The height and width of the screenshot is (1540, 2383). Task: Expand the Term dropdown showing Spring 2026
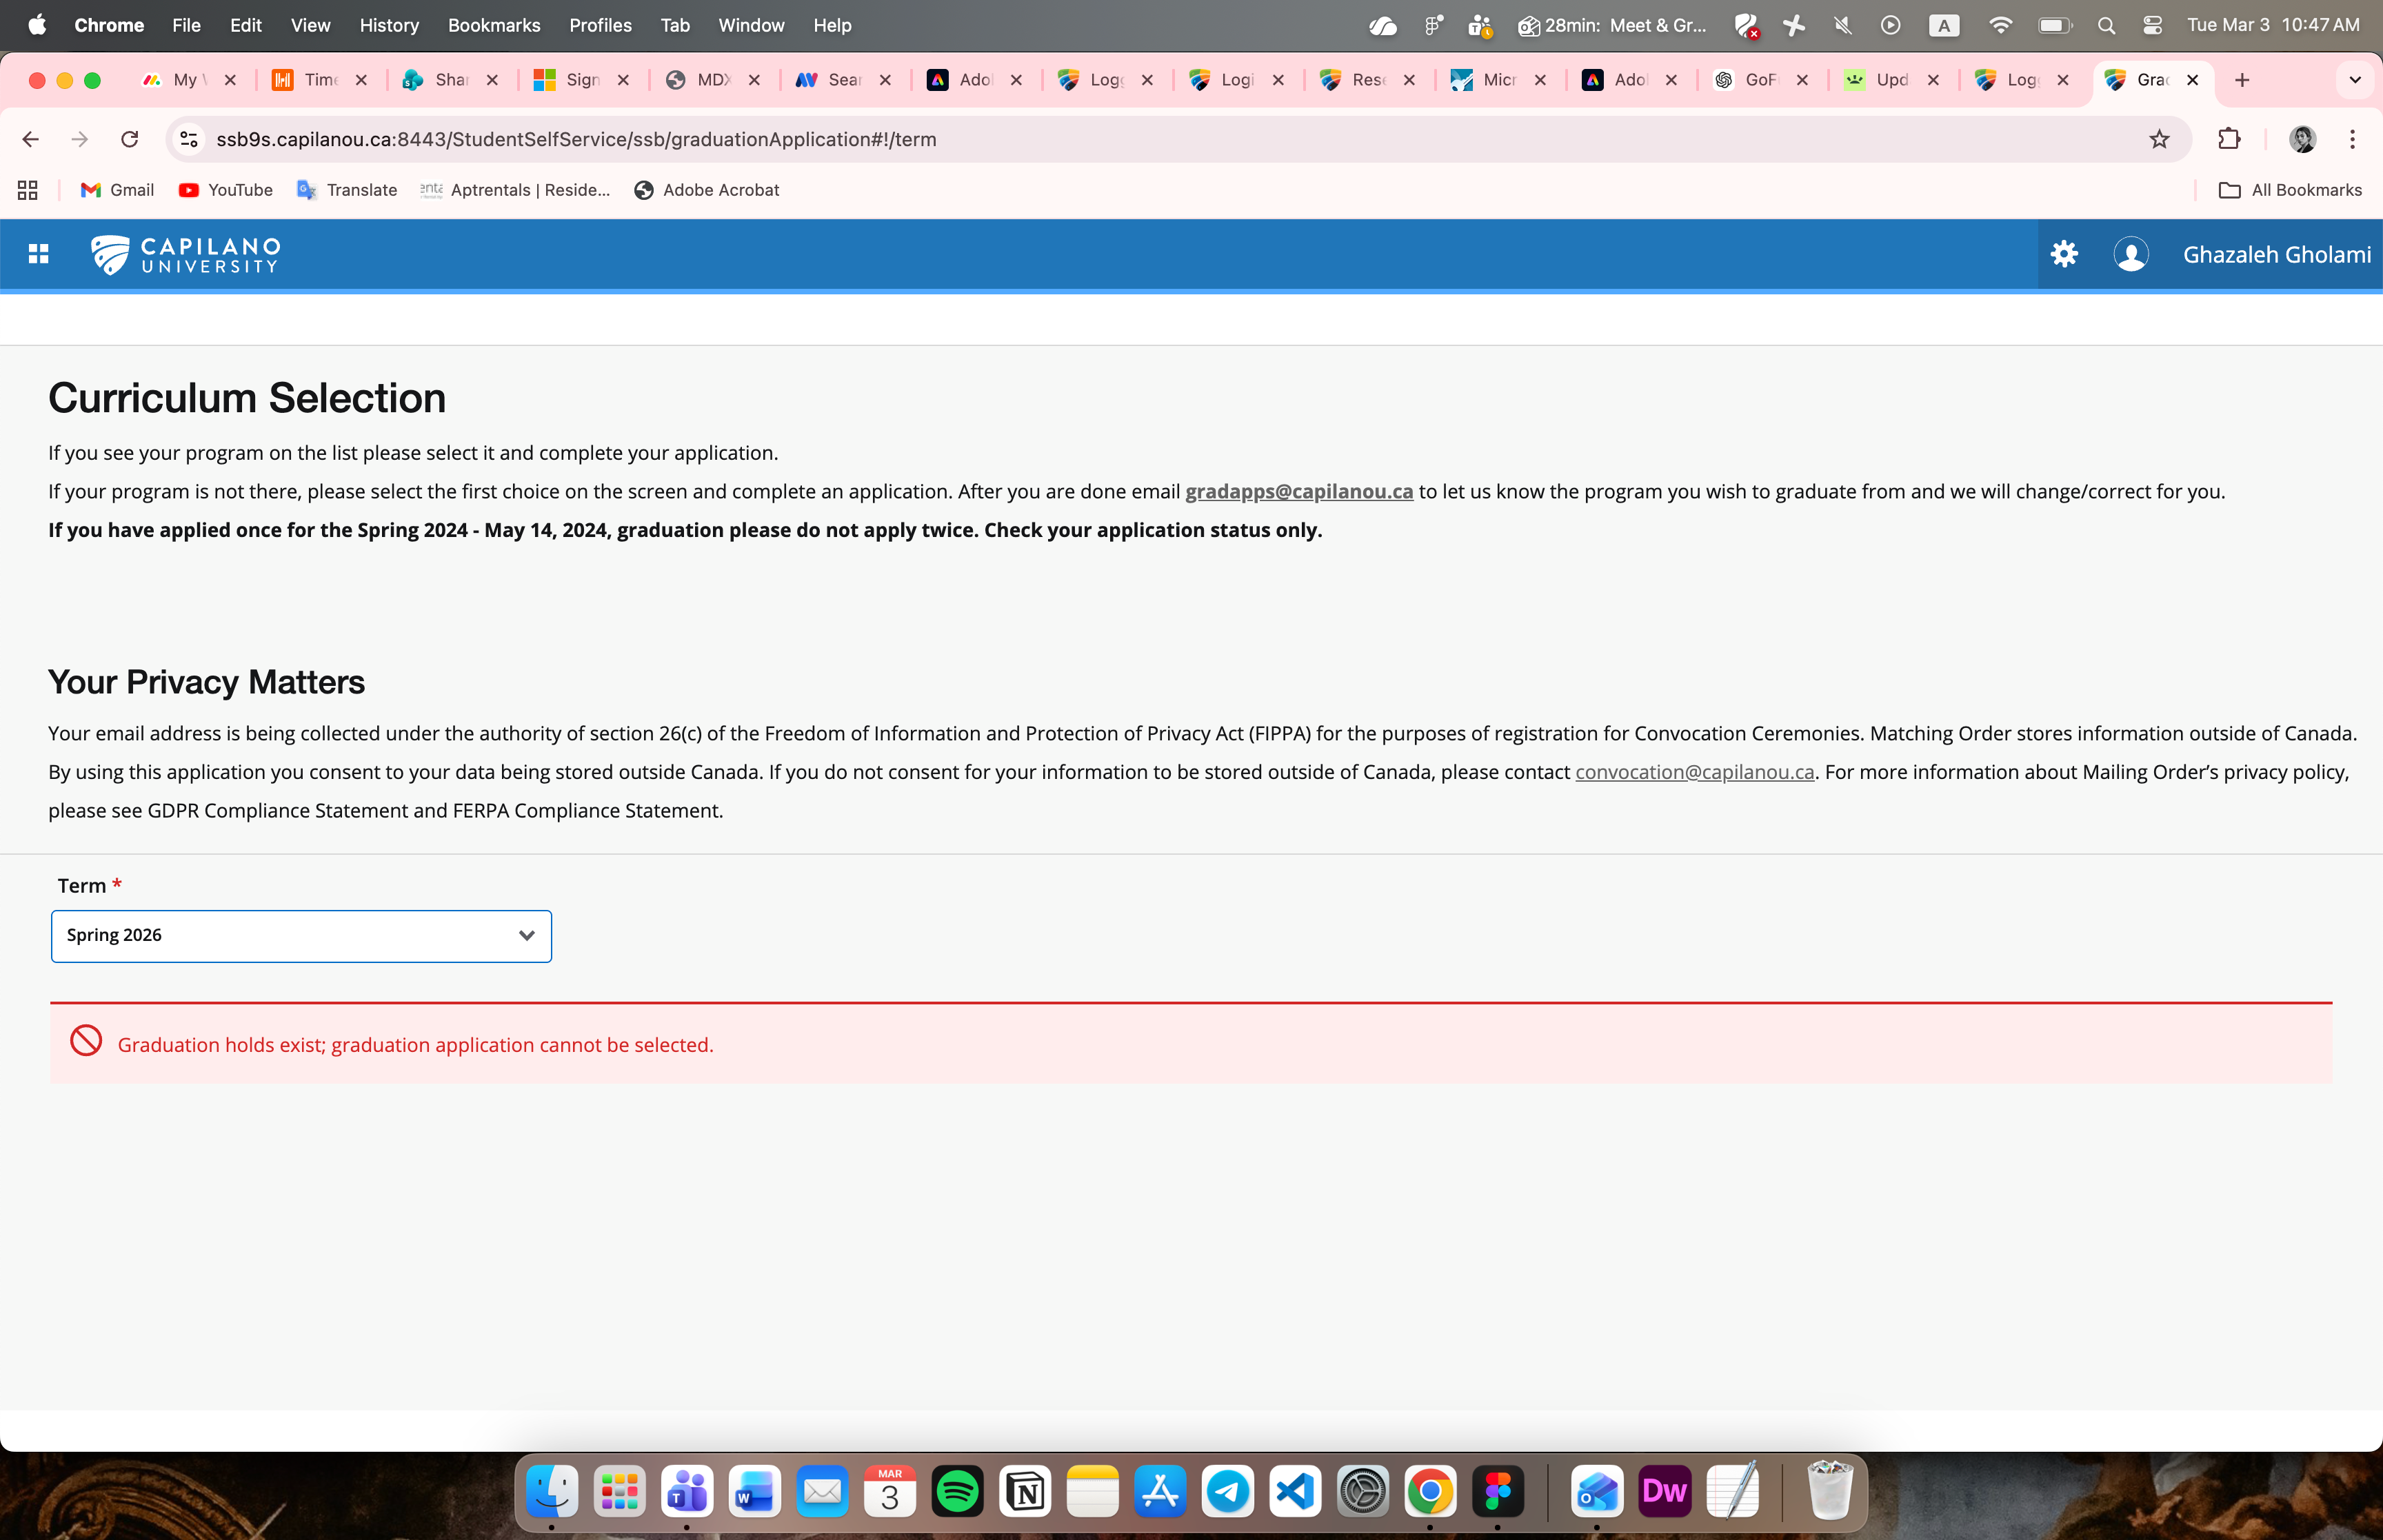301,936
